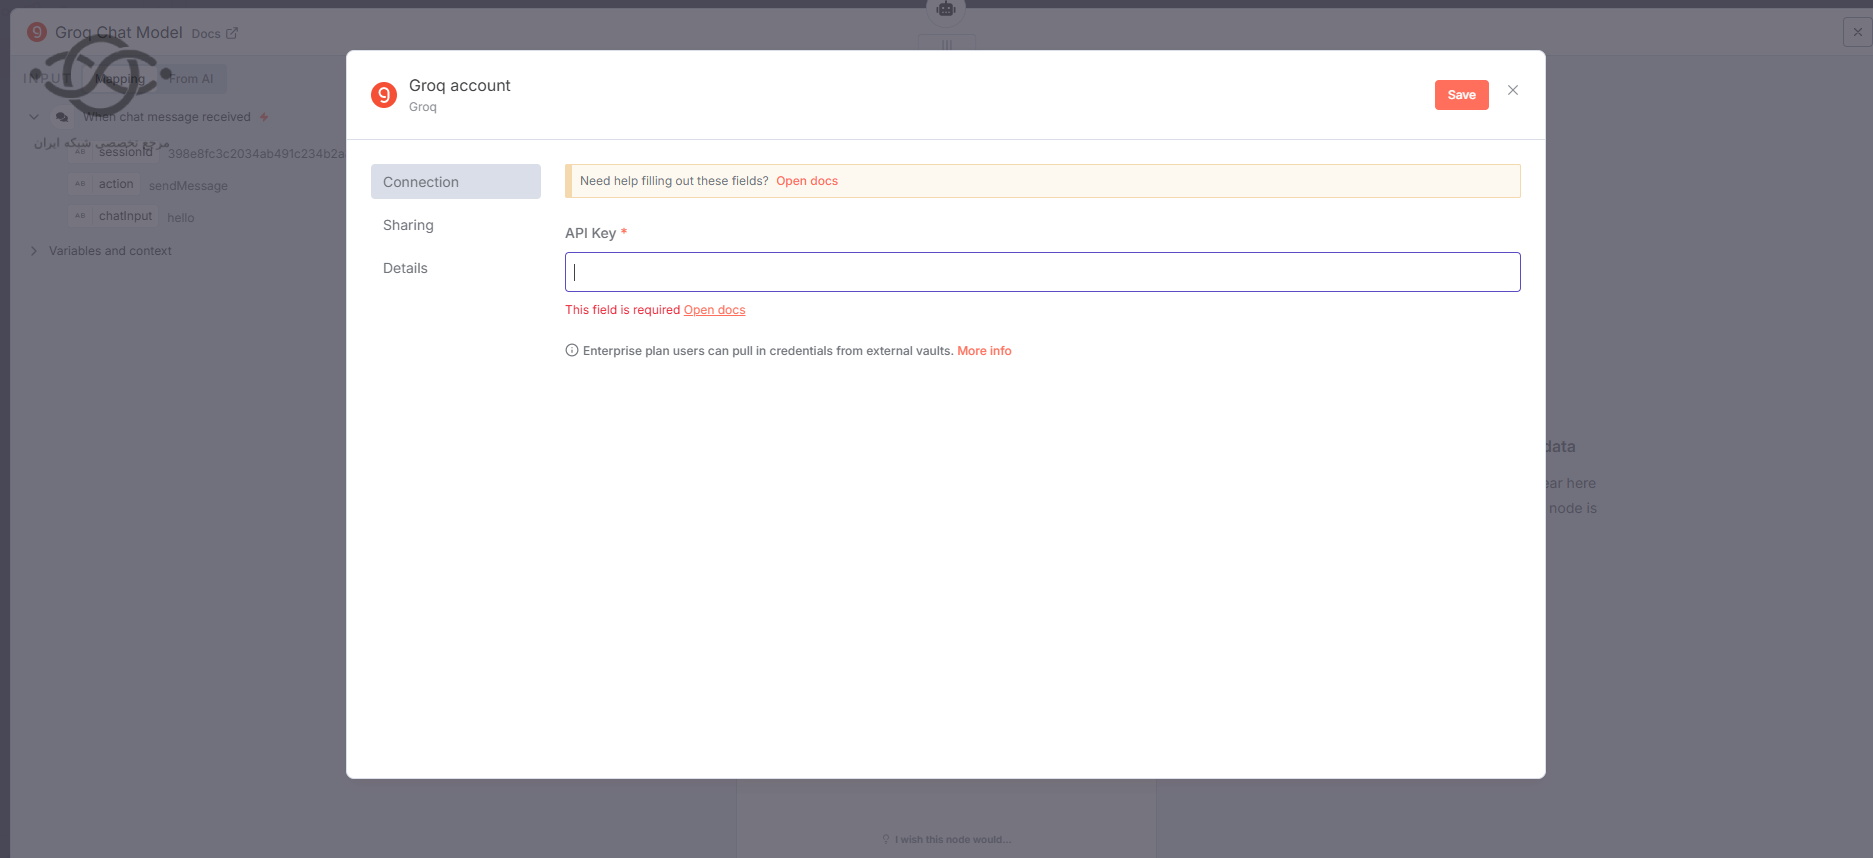Click the 'I wish this node would...' link
Image resolution: width=1873 pixels, height=858 pixels.
pos(953,840)
